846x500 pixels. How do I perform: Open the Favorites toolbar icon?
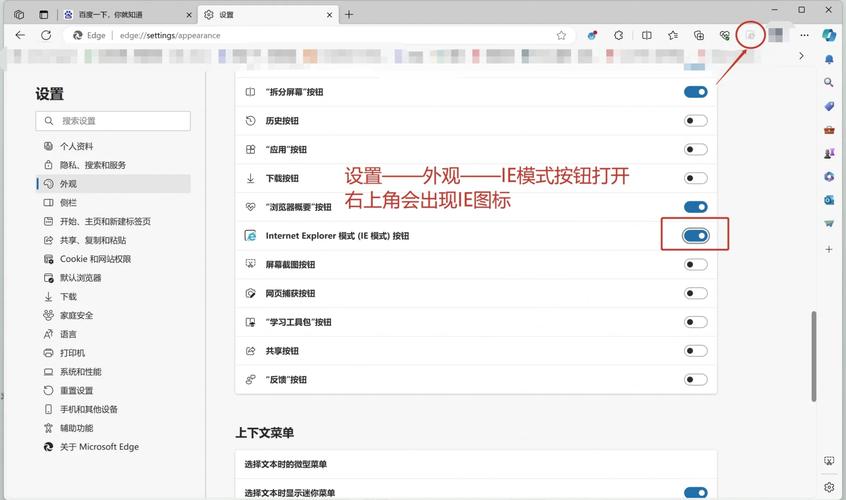[673, 35]
